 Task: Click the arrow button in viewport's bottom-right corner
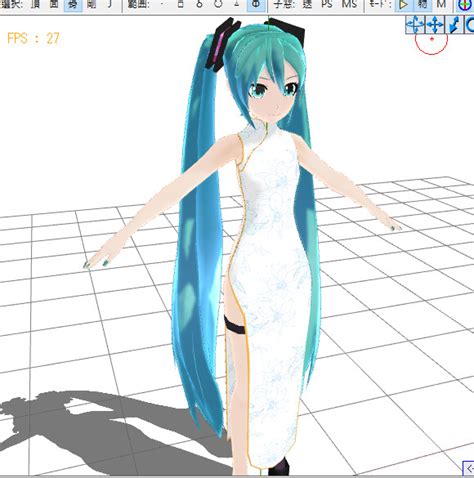(469, 468)
